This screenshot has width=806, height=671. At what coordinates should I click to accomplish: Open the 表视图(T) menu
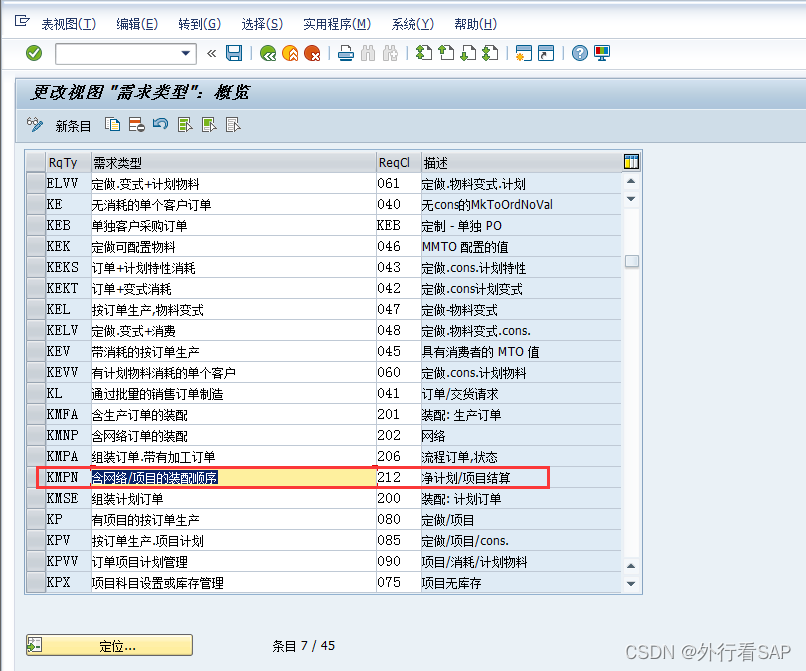pyautogui.click(x=68, y=24)
